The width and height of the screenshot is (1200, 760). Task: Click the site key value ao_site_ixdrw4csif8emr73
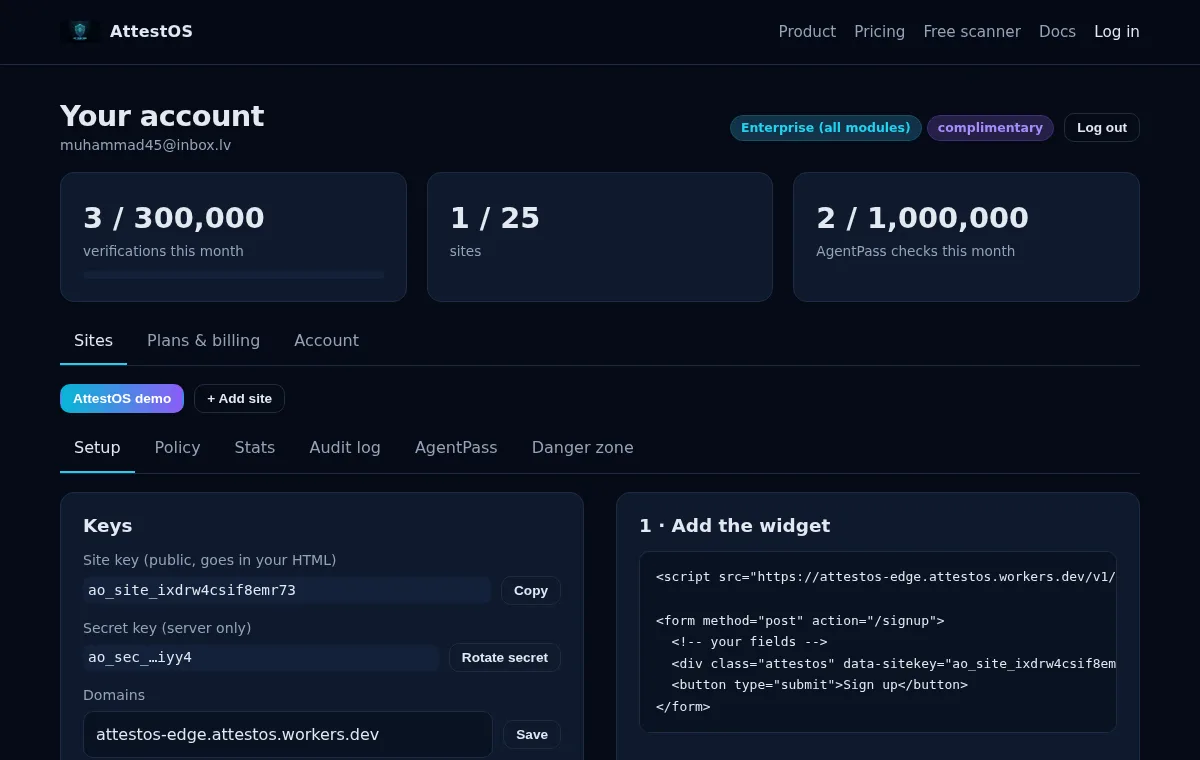pyautogui.click(x=287, y=590)
